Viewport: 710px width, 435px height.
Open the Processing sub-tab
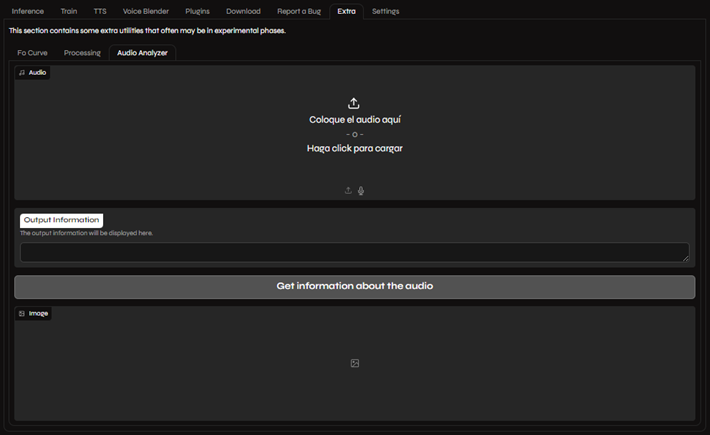(x=82, y=53)
